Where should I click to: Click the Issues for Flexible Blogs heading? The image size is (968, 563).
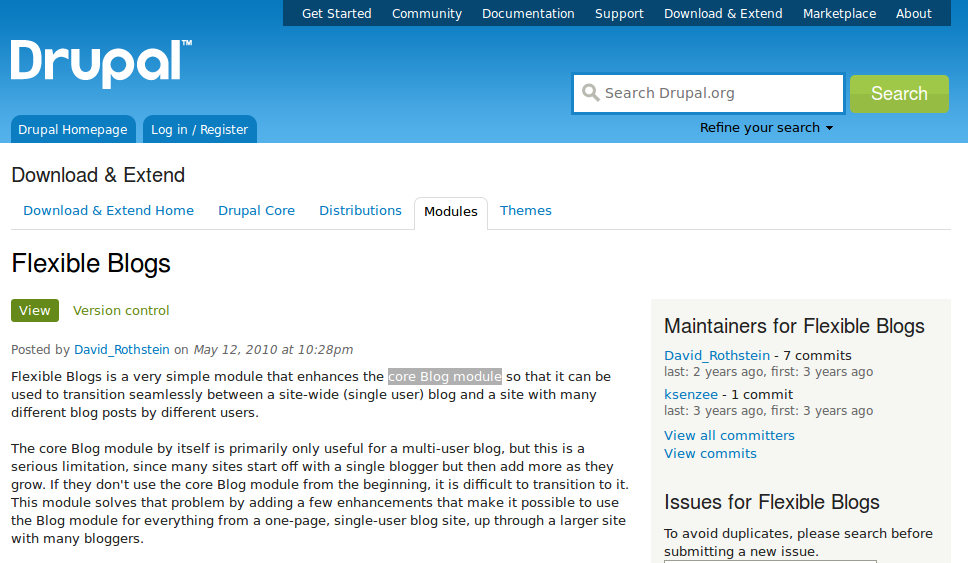coord(772,502)
